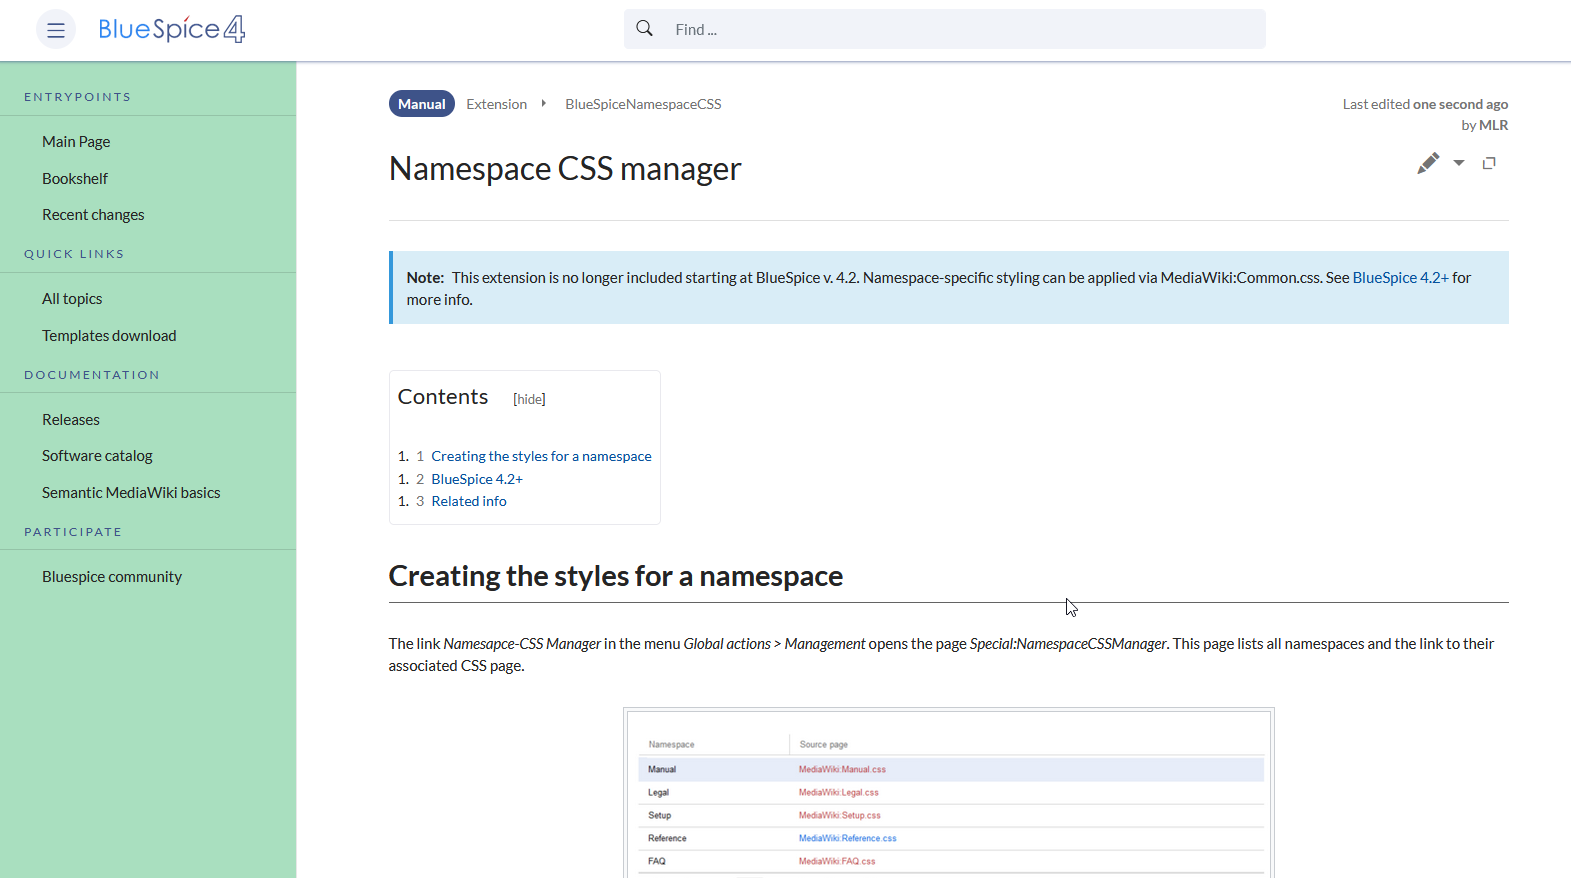Image resolution: width=1571 pixels, height=878 pixels.
Task: Click the Creating the styles heading
Action: click(x=616, y=576)
